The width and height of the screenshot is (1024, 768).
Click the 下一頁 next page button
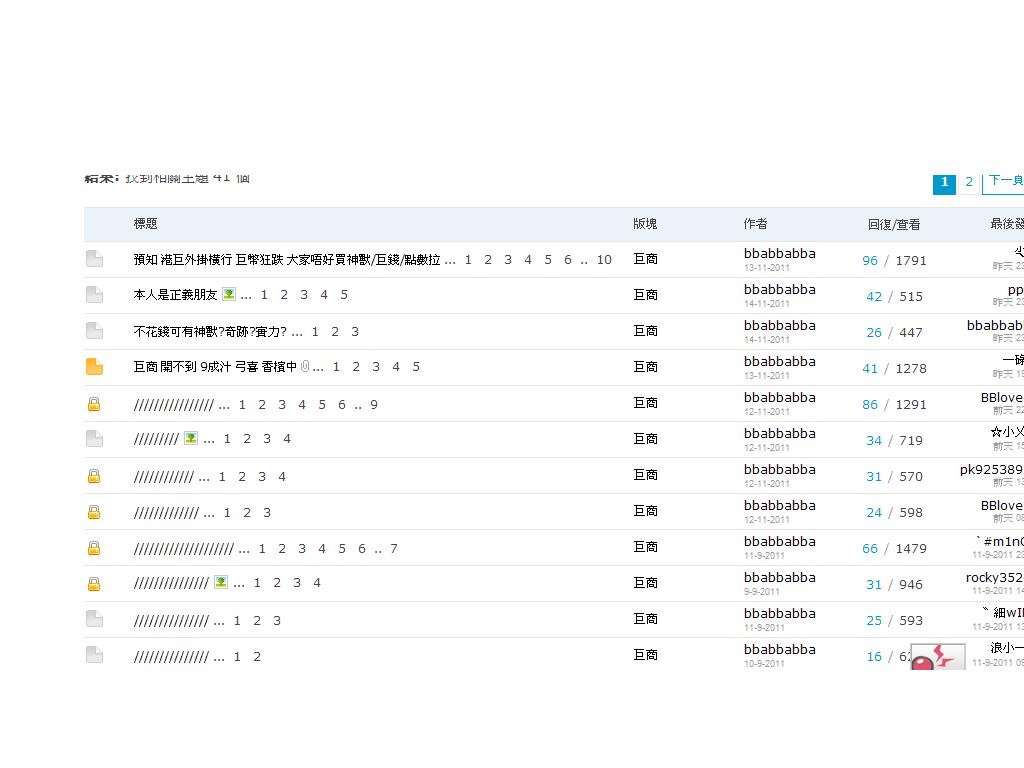[1004, 182]
